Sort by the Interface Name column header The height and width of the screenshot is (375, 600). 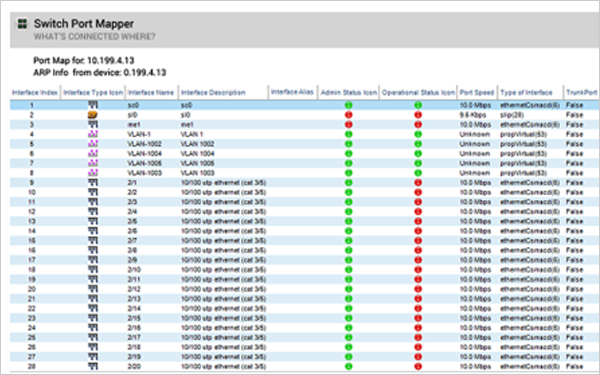click(150, 92)
